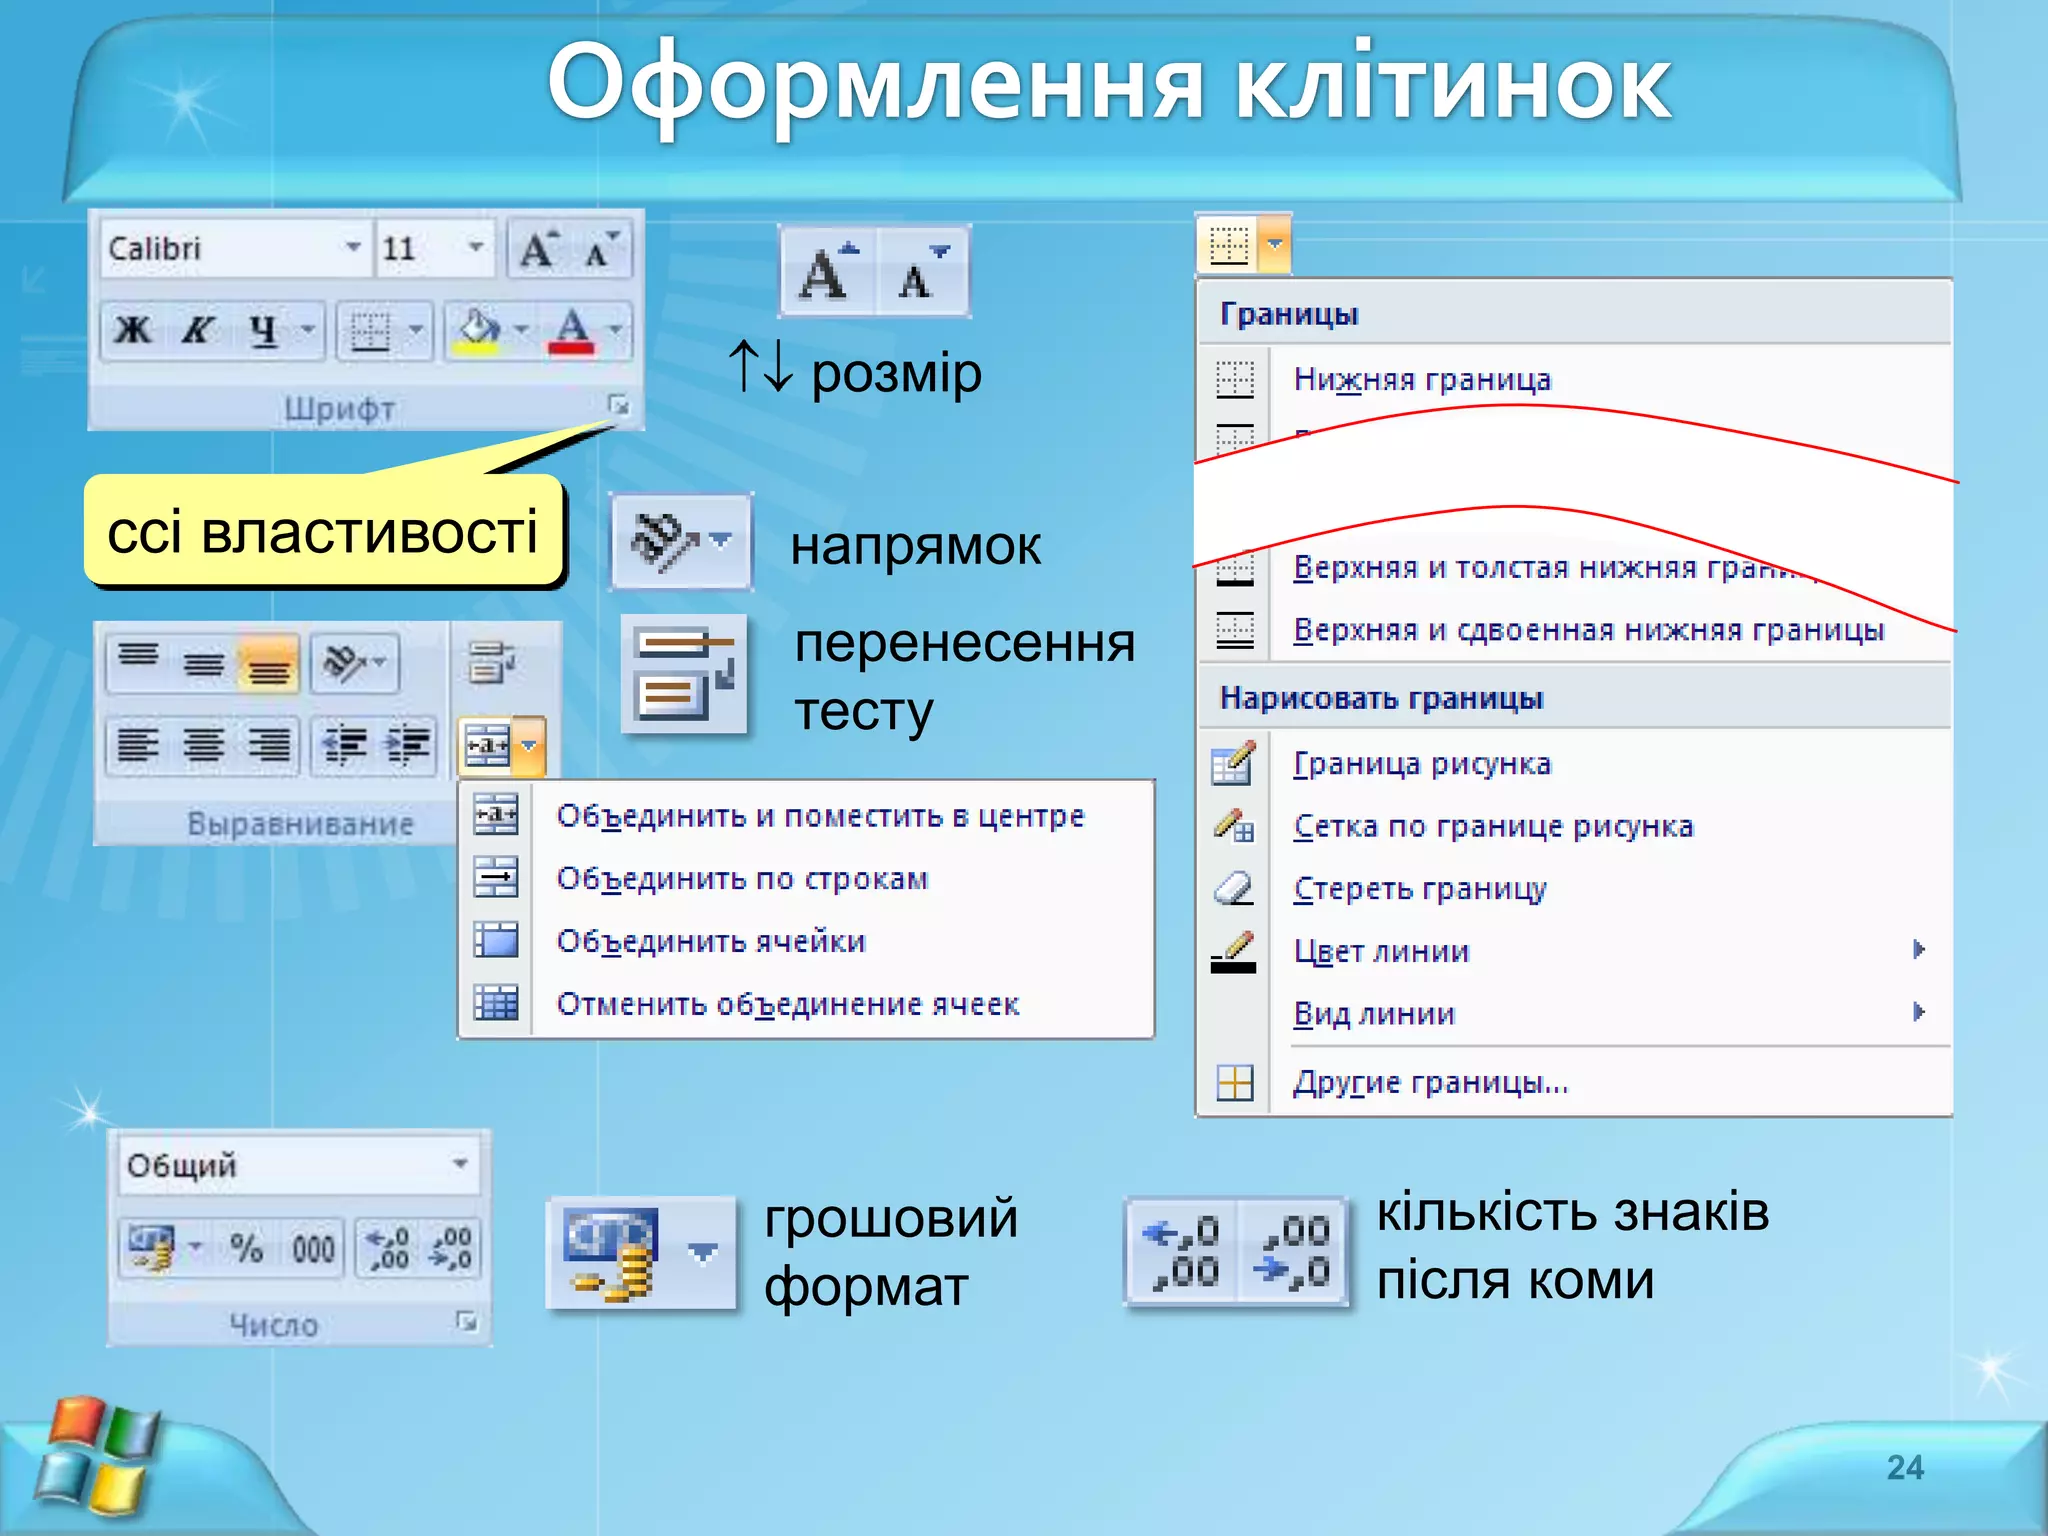Toggle underline (Ч) in Шрифт panel
The height and width of the screenshot is (1536, 2048).
[x=263, y=330]
